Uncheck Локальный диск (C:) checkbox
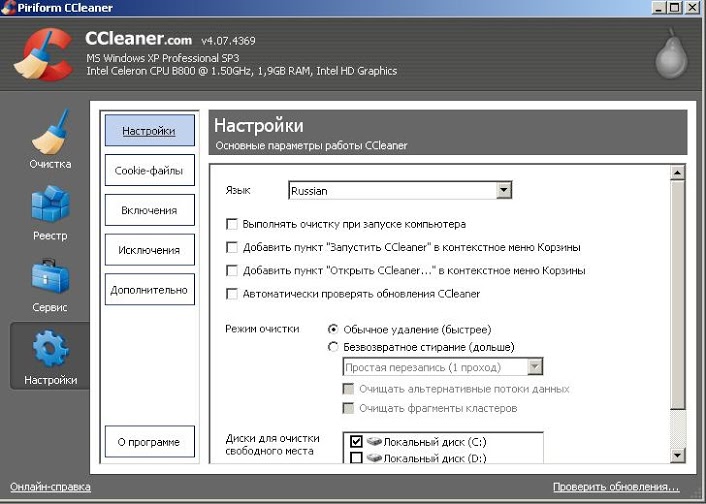 tap(356, 441)
